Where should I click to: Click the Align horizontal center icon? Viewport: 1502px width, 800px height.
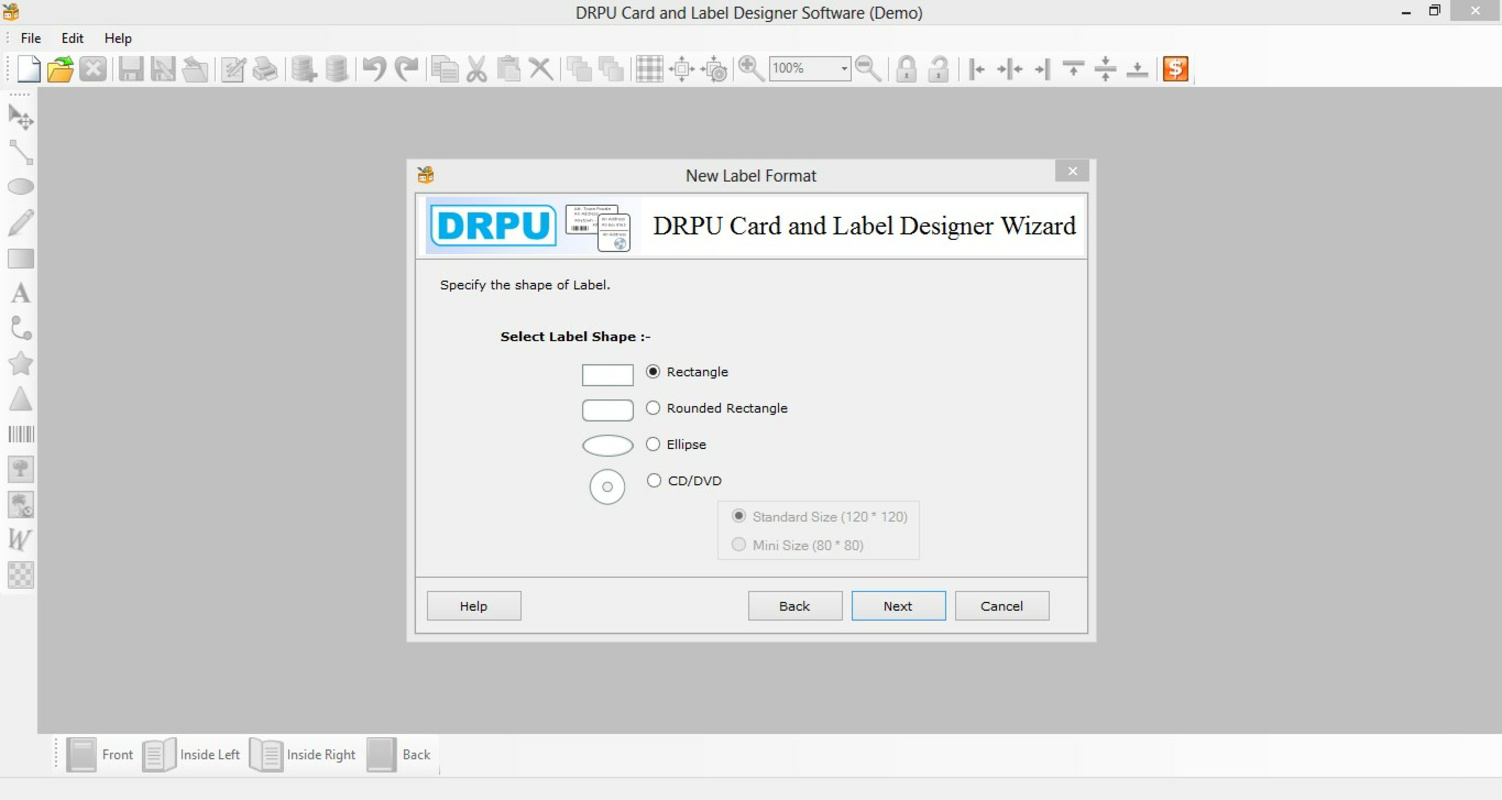coord(1009,69)
